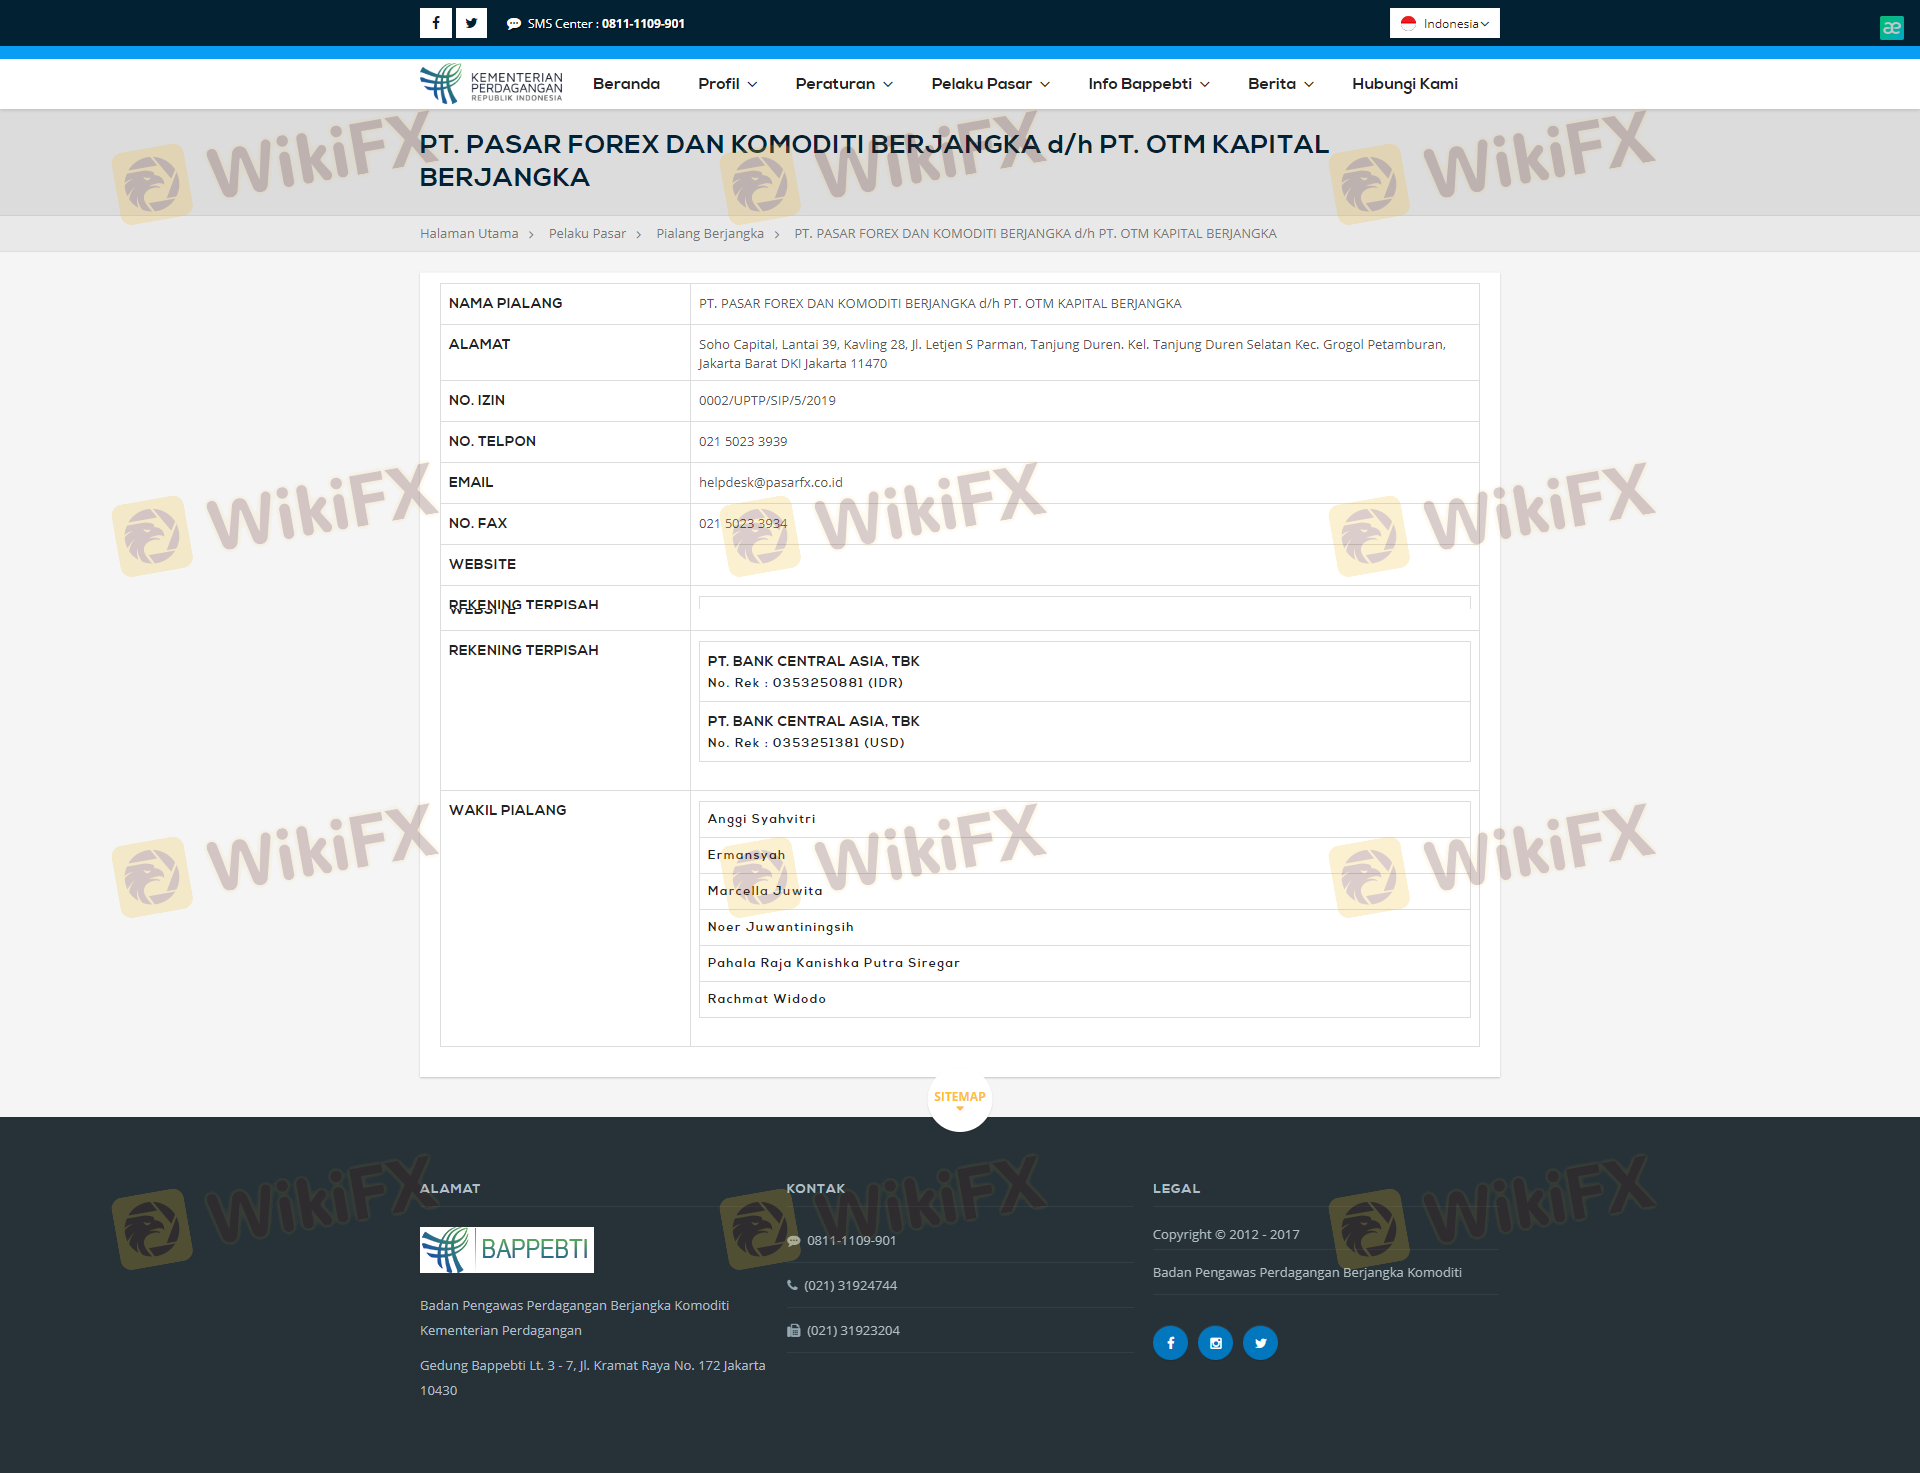Open the footer Facebook circle icon
This screenshot has height=1473, width=1920.
click(1170, 1343)
